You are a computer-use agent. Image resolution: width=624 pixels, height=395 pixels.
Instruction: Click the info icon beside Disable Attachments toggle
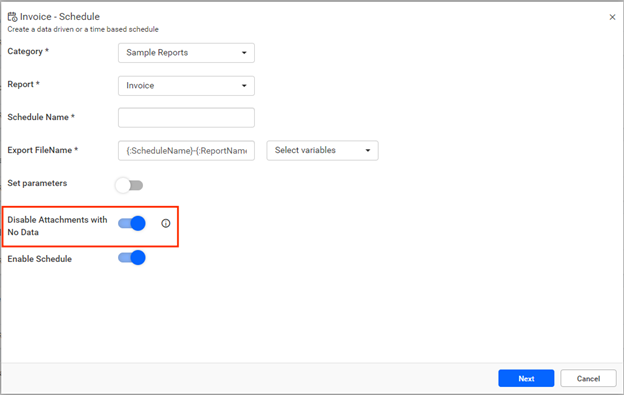[166, 224]
